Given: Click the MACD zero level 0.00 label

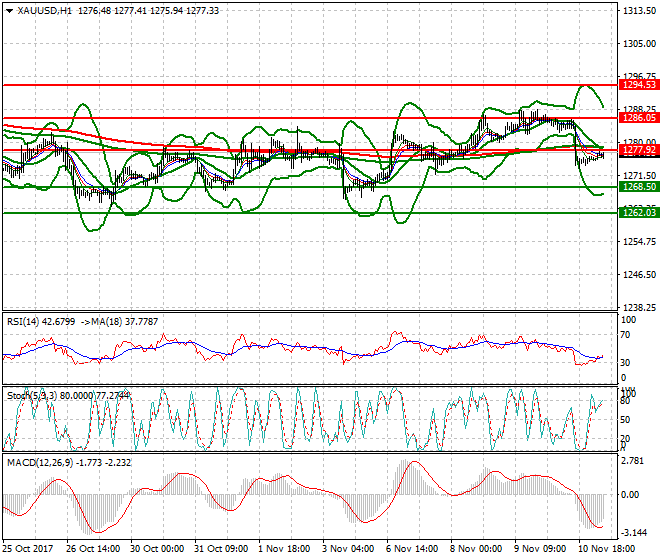Looking at the screenshot, I should pos(630,494).
